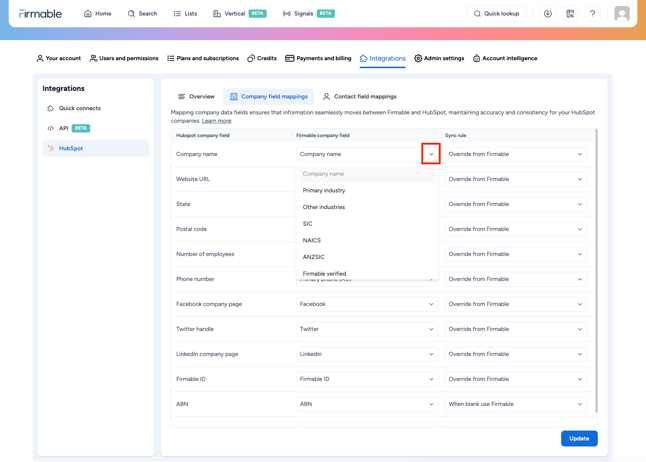Open sync rule dropdown for LinkedIn company page
This screenshot has width=646, height=462.
[516, 354]
